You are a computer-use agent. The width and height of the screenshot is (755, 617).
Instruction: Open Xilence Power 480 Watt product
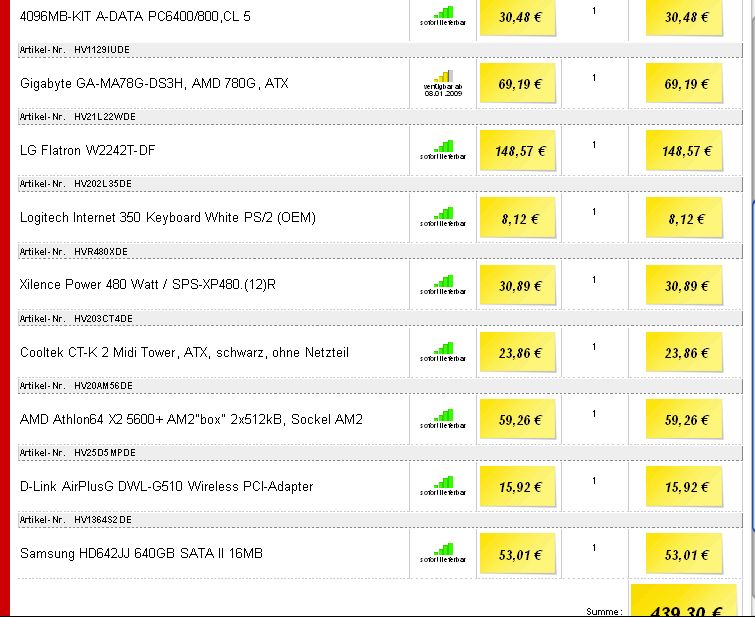[148, 284]
